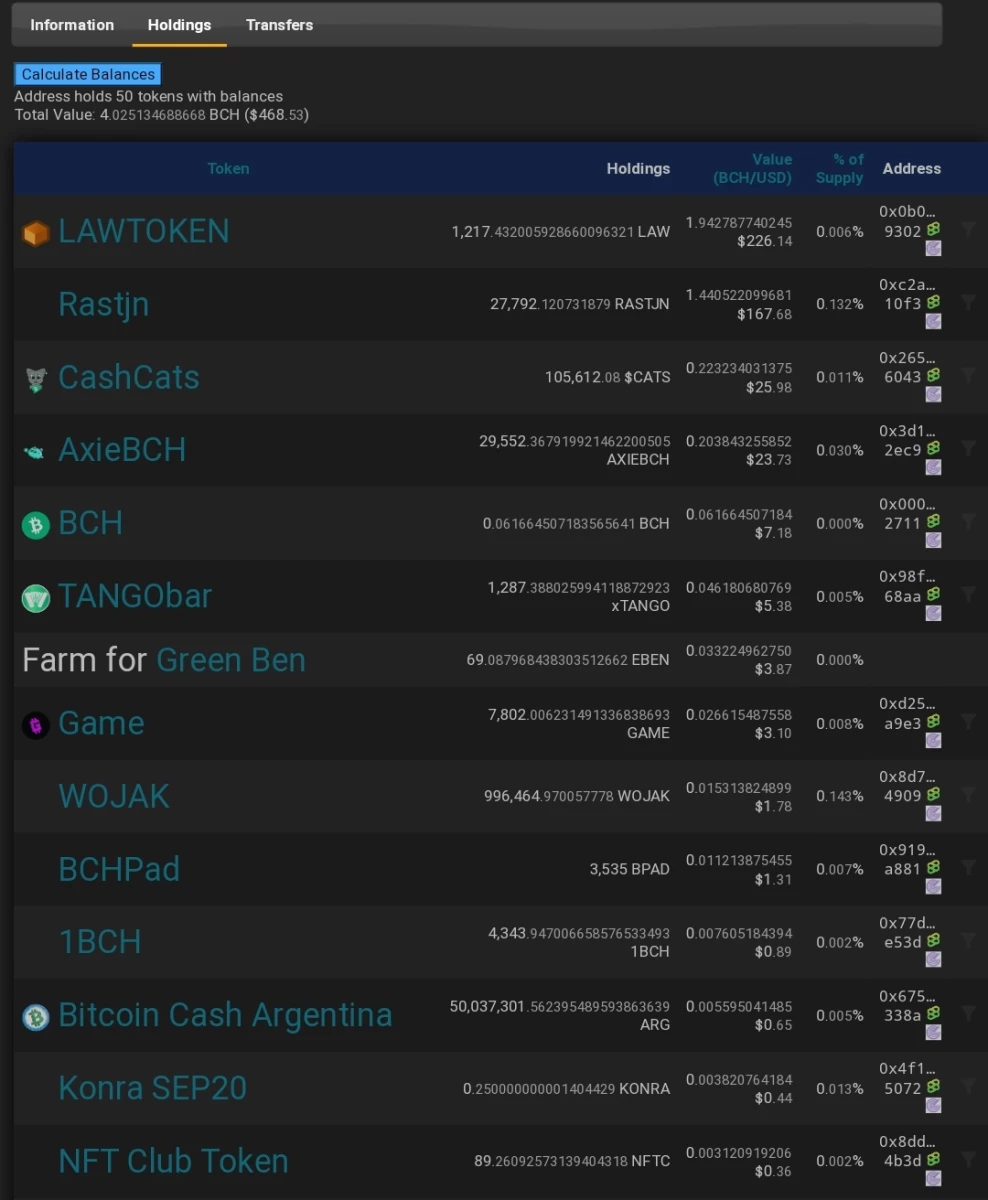Switch to the Transfers tab

point(279,25)
